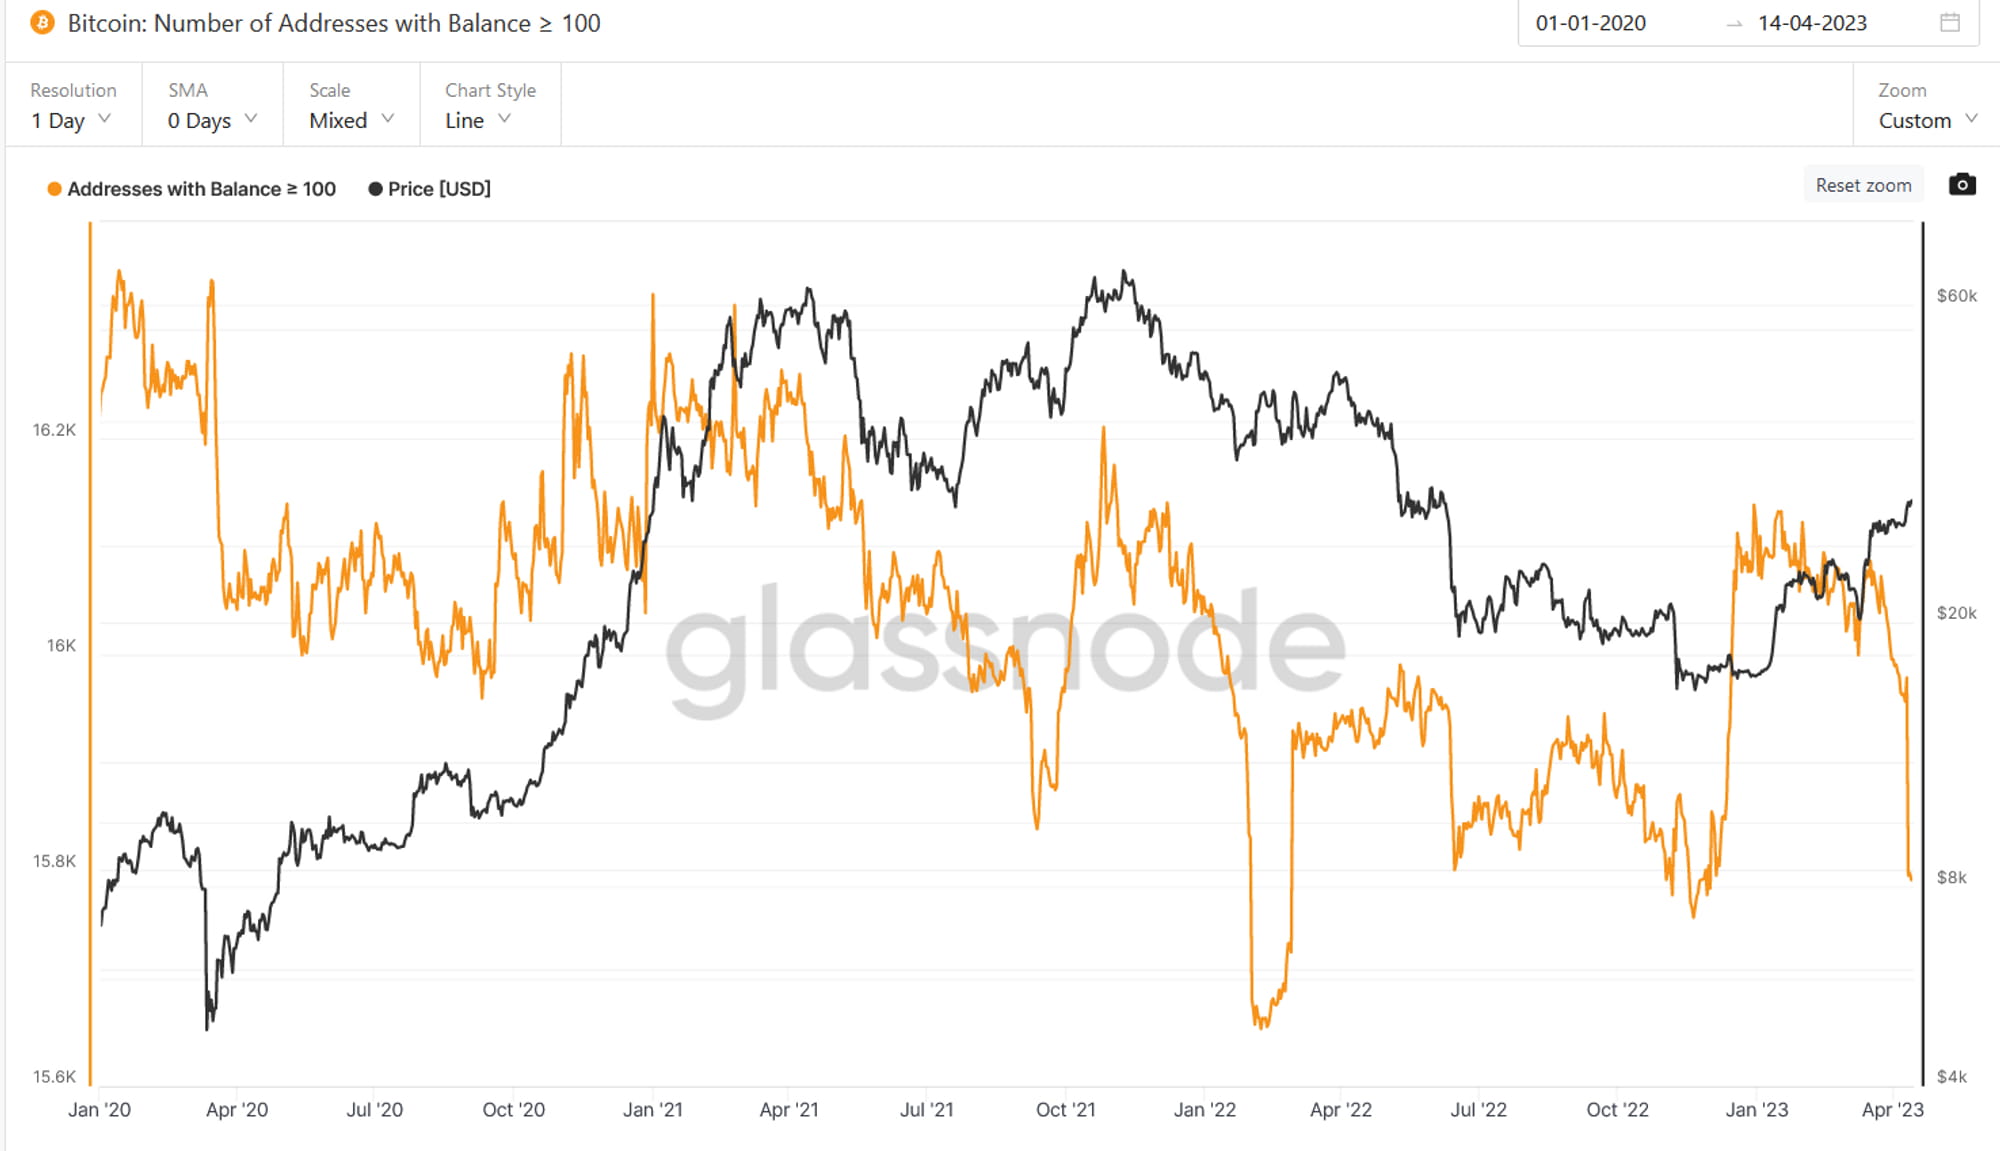Click the $60k price axis label
Viewport: 2000px width, 1151px height.
[1956, 296]
